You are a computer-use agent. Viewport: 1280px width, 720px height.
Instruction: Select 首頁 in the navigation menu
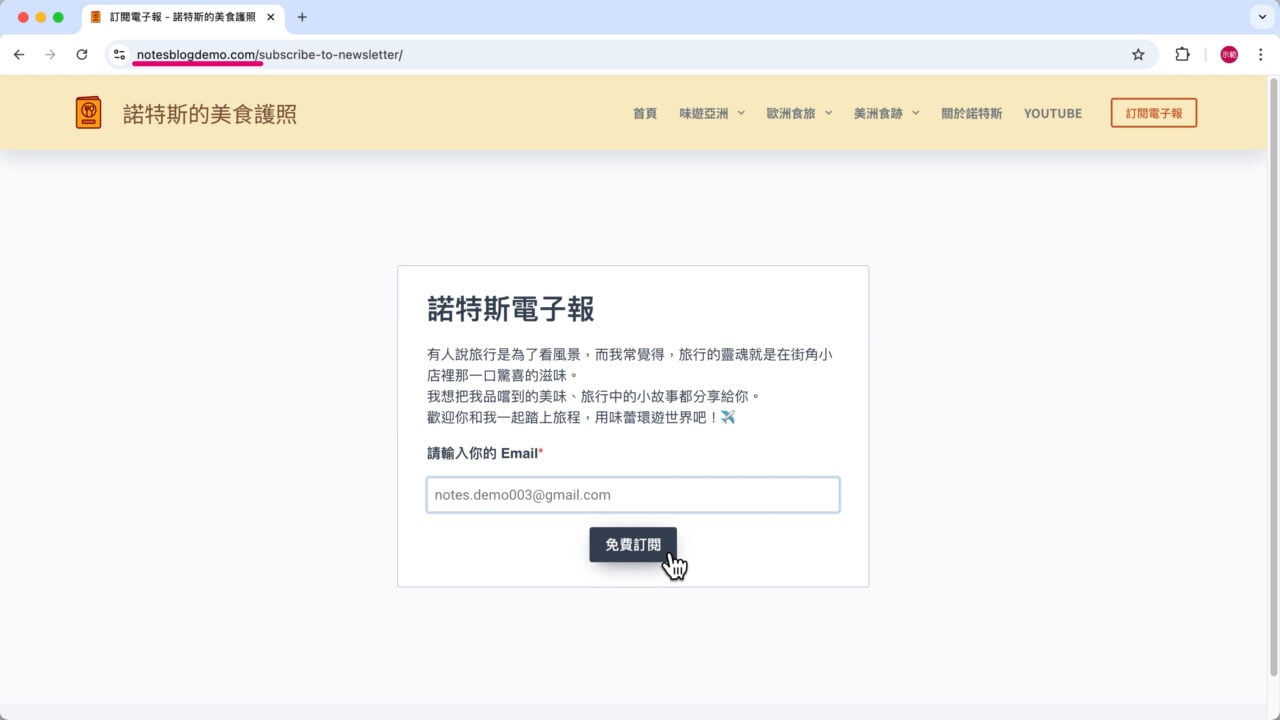click(644, 113)
